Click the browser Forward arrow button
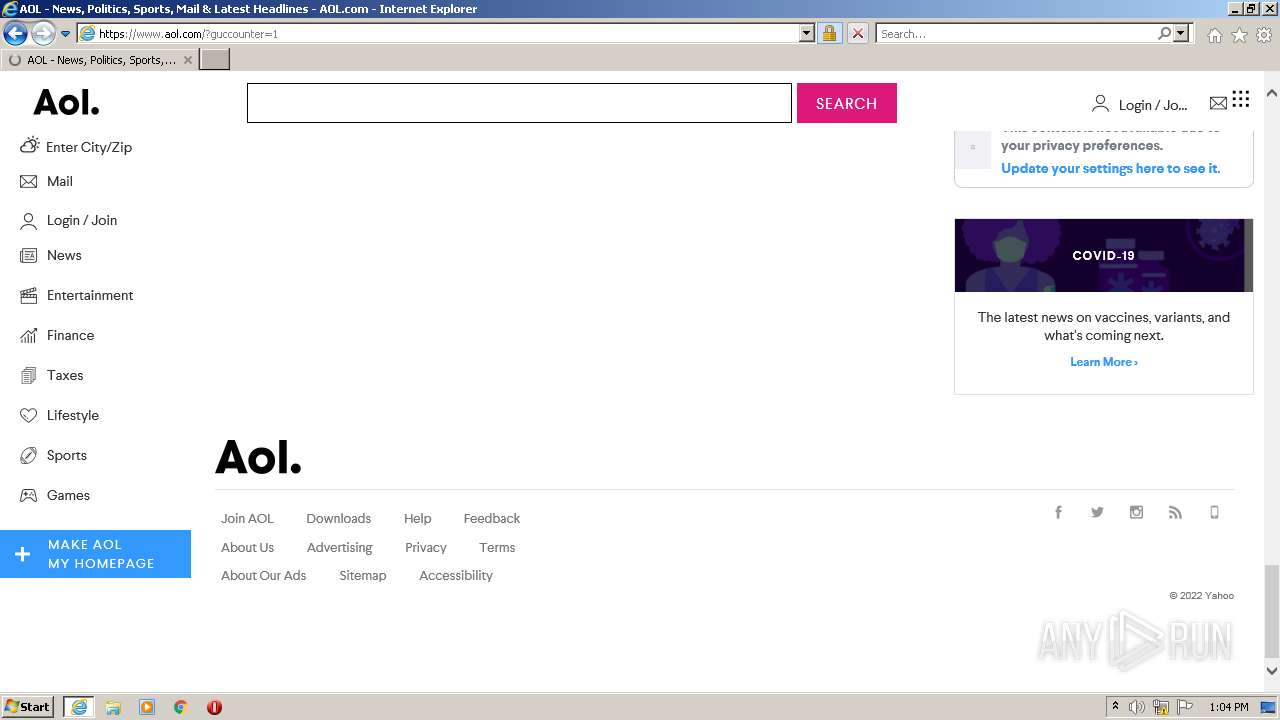The height and width of the screenshot is (720, 1280). pyautogui.click(x=43, y=33)
